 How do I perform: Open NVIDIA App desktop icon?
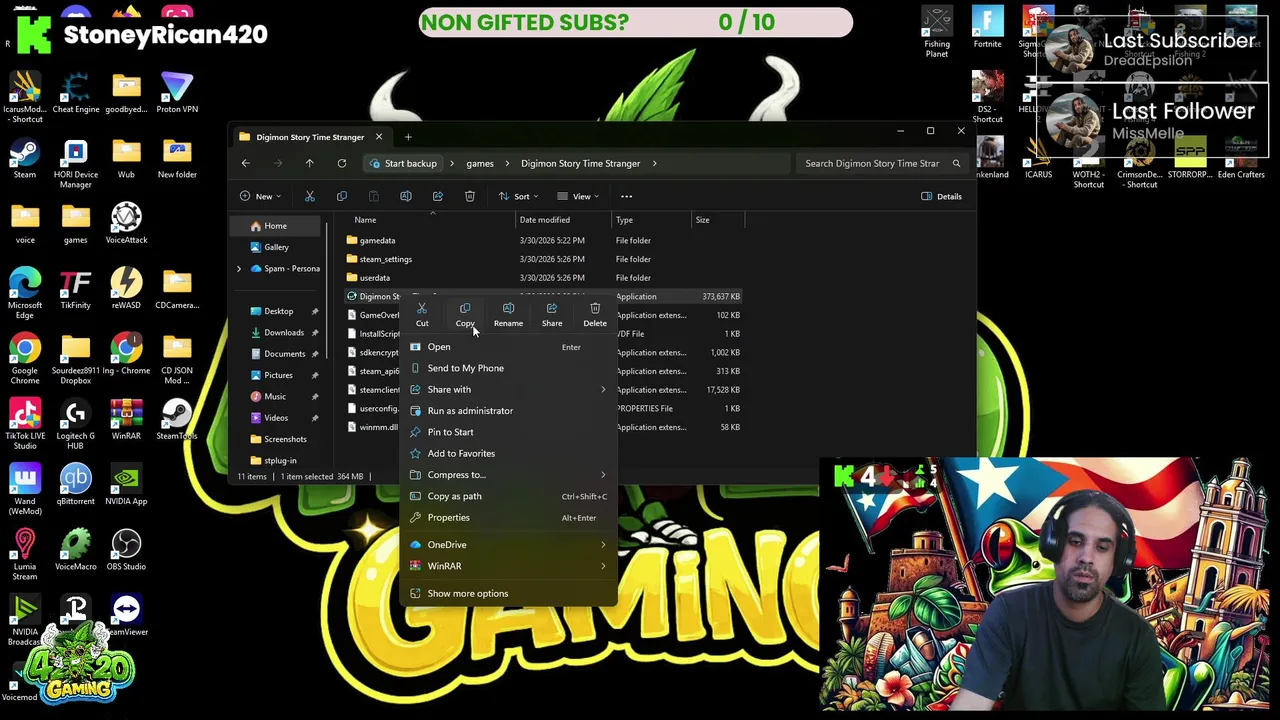tap(126, 486)
